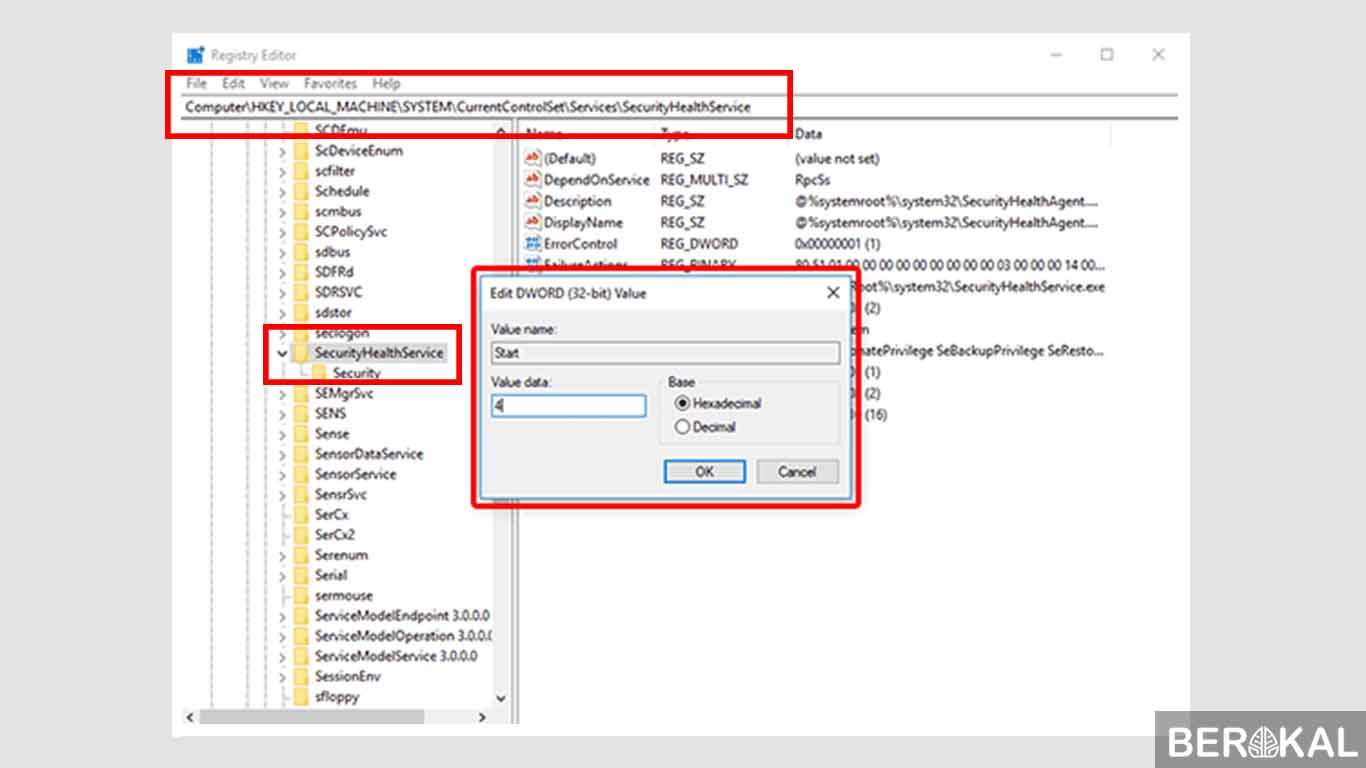
Task: Click the REG_MULTI_SZ type cell
Action: tap(704, 180)
